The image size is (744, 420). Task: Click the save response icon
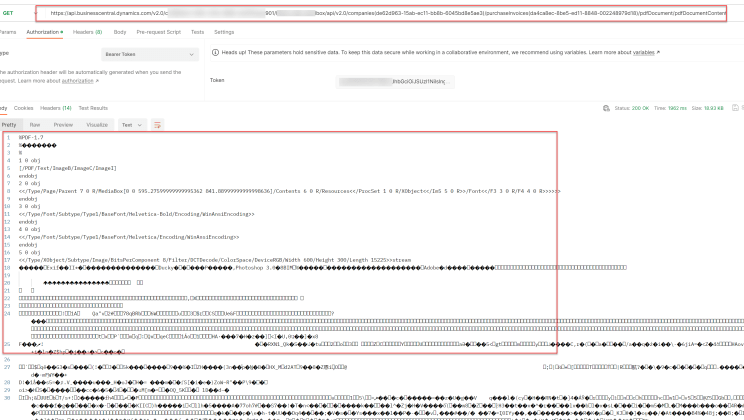coord(735,108)
